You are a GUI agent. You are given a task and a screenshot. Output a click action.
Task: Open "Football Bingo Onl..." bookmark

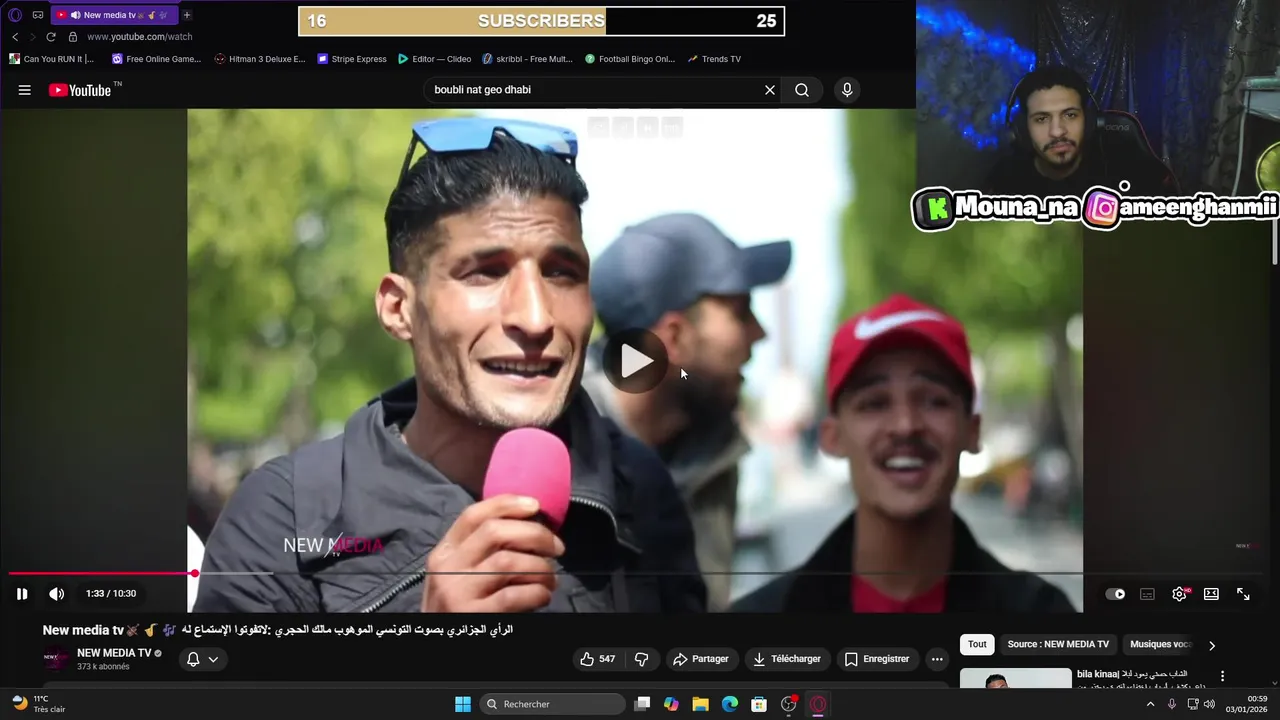630,59
